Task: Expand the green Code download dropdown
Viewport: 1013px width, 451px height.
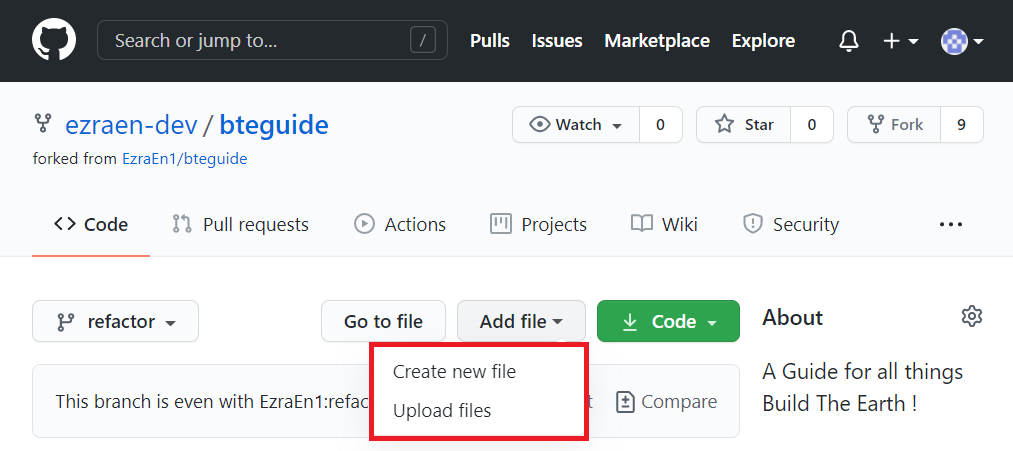Action: coord(668,321)
